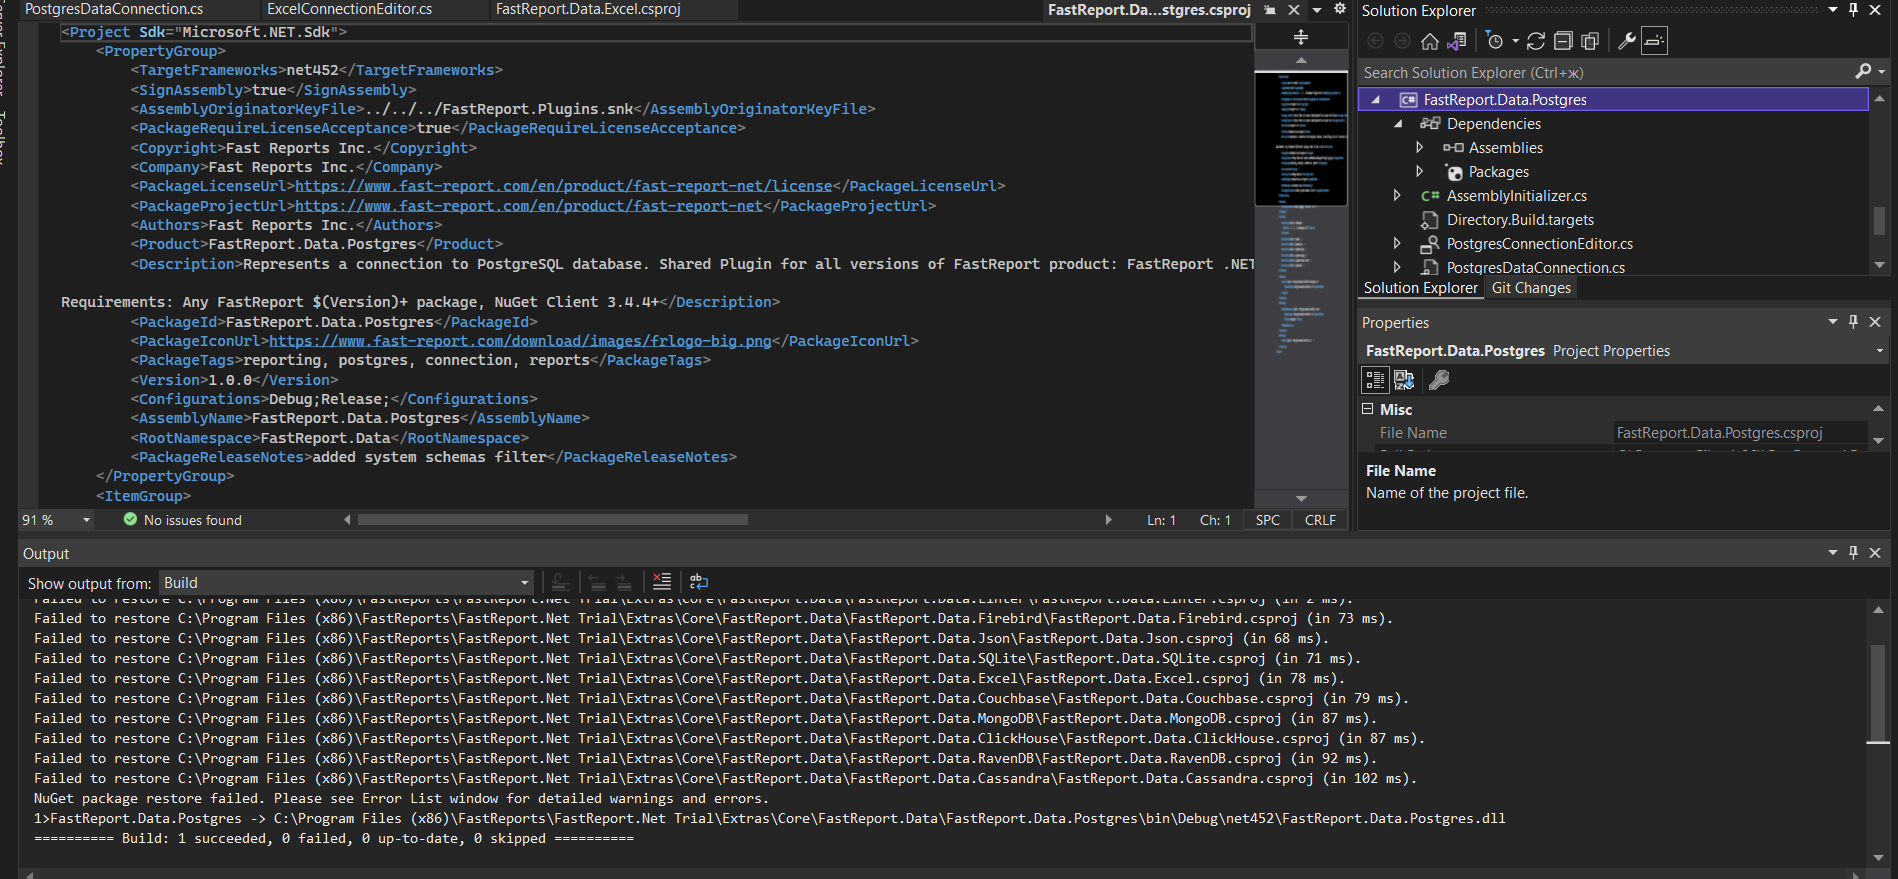Collapse the Dependencies node
1898x879 pixels.
tap(1398, 124)
